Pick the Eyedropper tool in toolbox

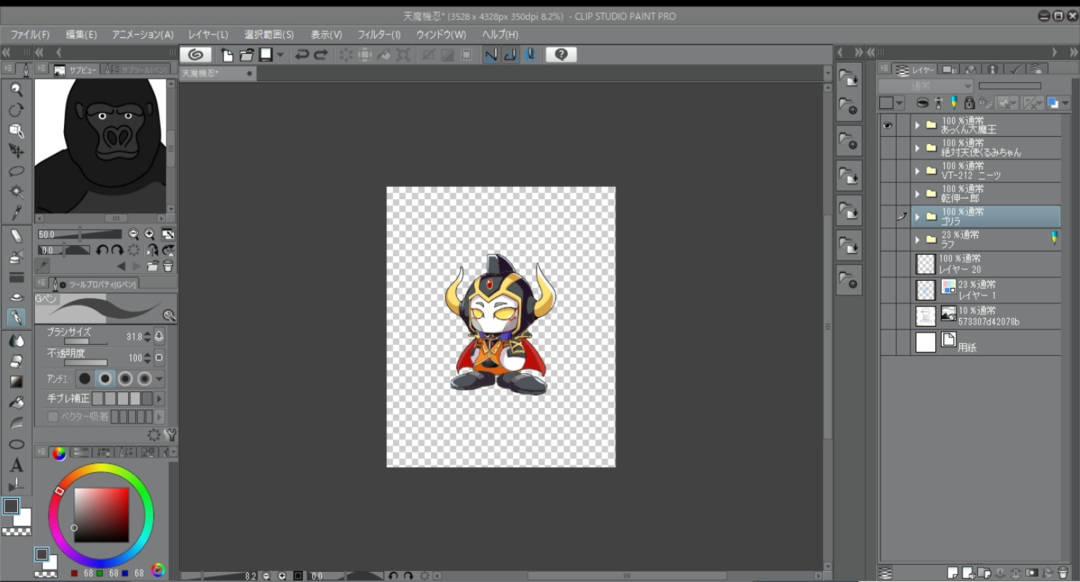16,213
